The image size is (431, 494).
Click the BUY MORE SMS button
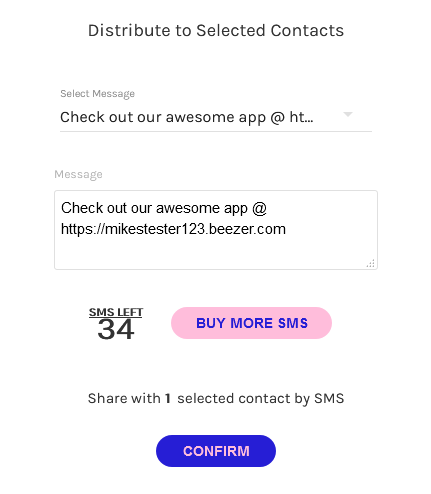[x=251, y=323]
